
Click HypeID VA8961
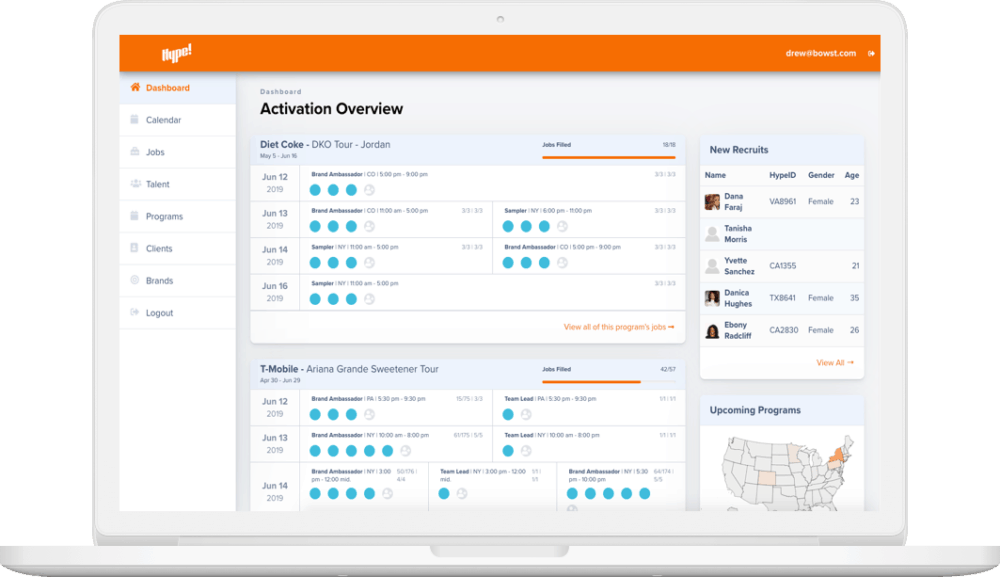click(x=783, y=201)
